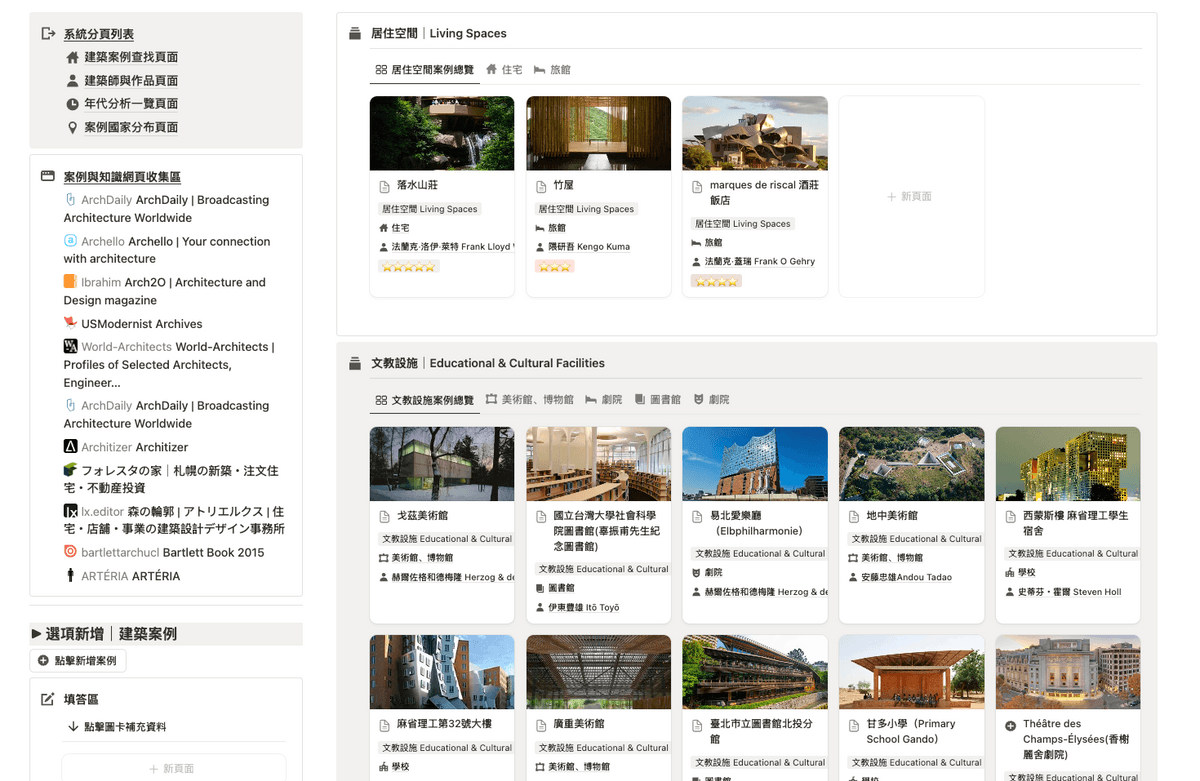Image resolution: width=1200 pixels, height=781 pixels.
Task: Click the Architizer A logo icon
Action: (x=70, y=447)
